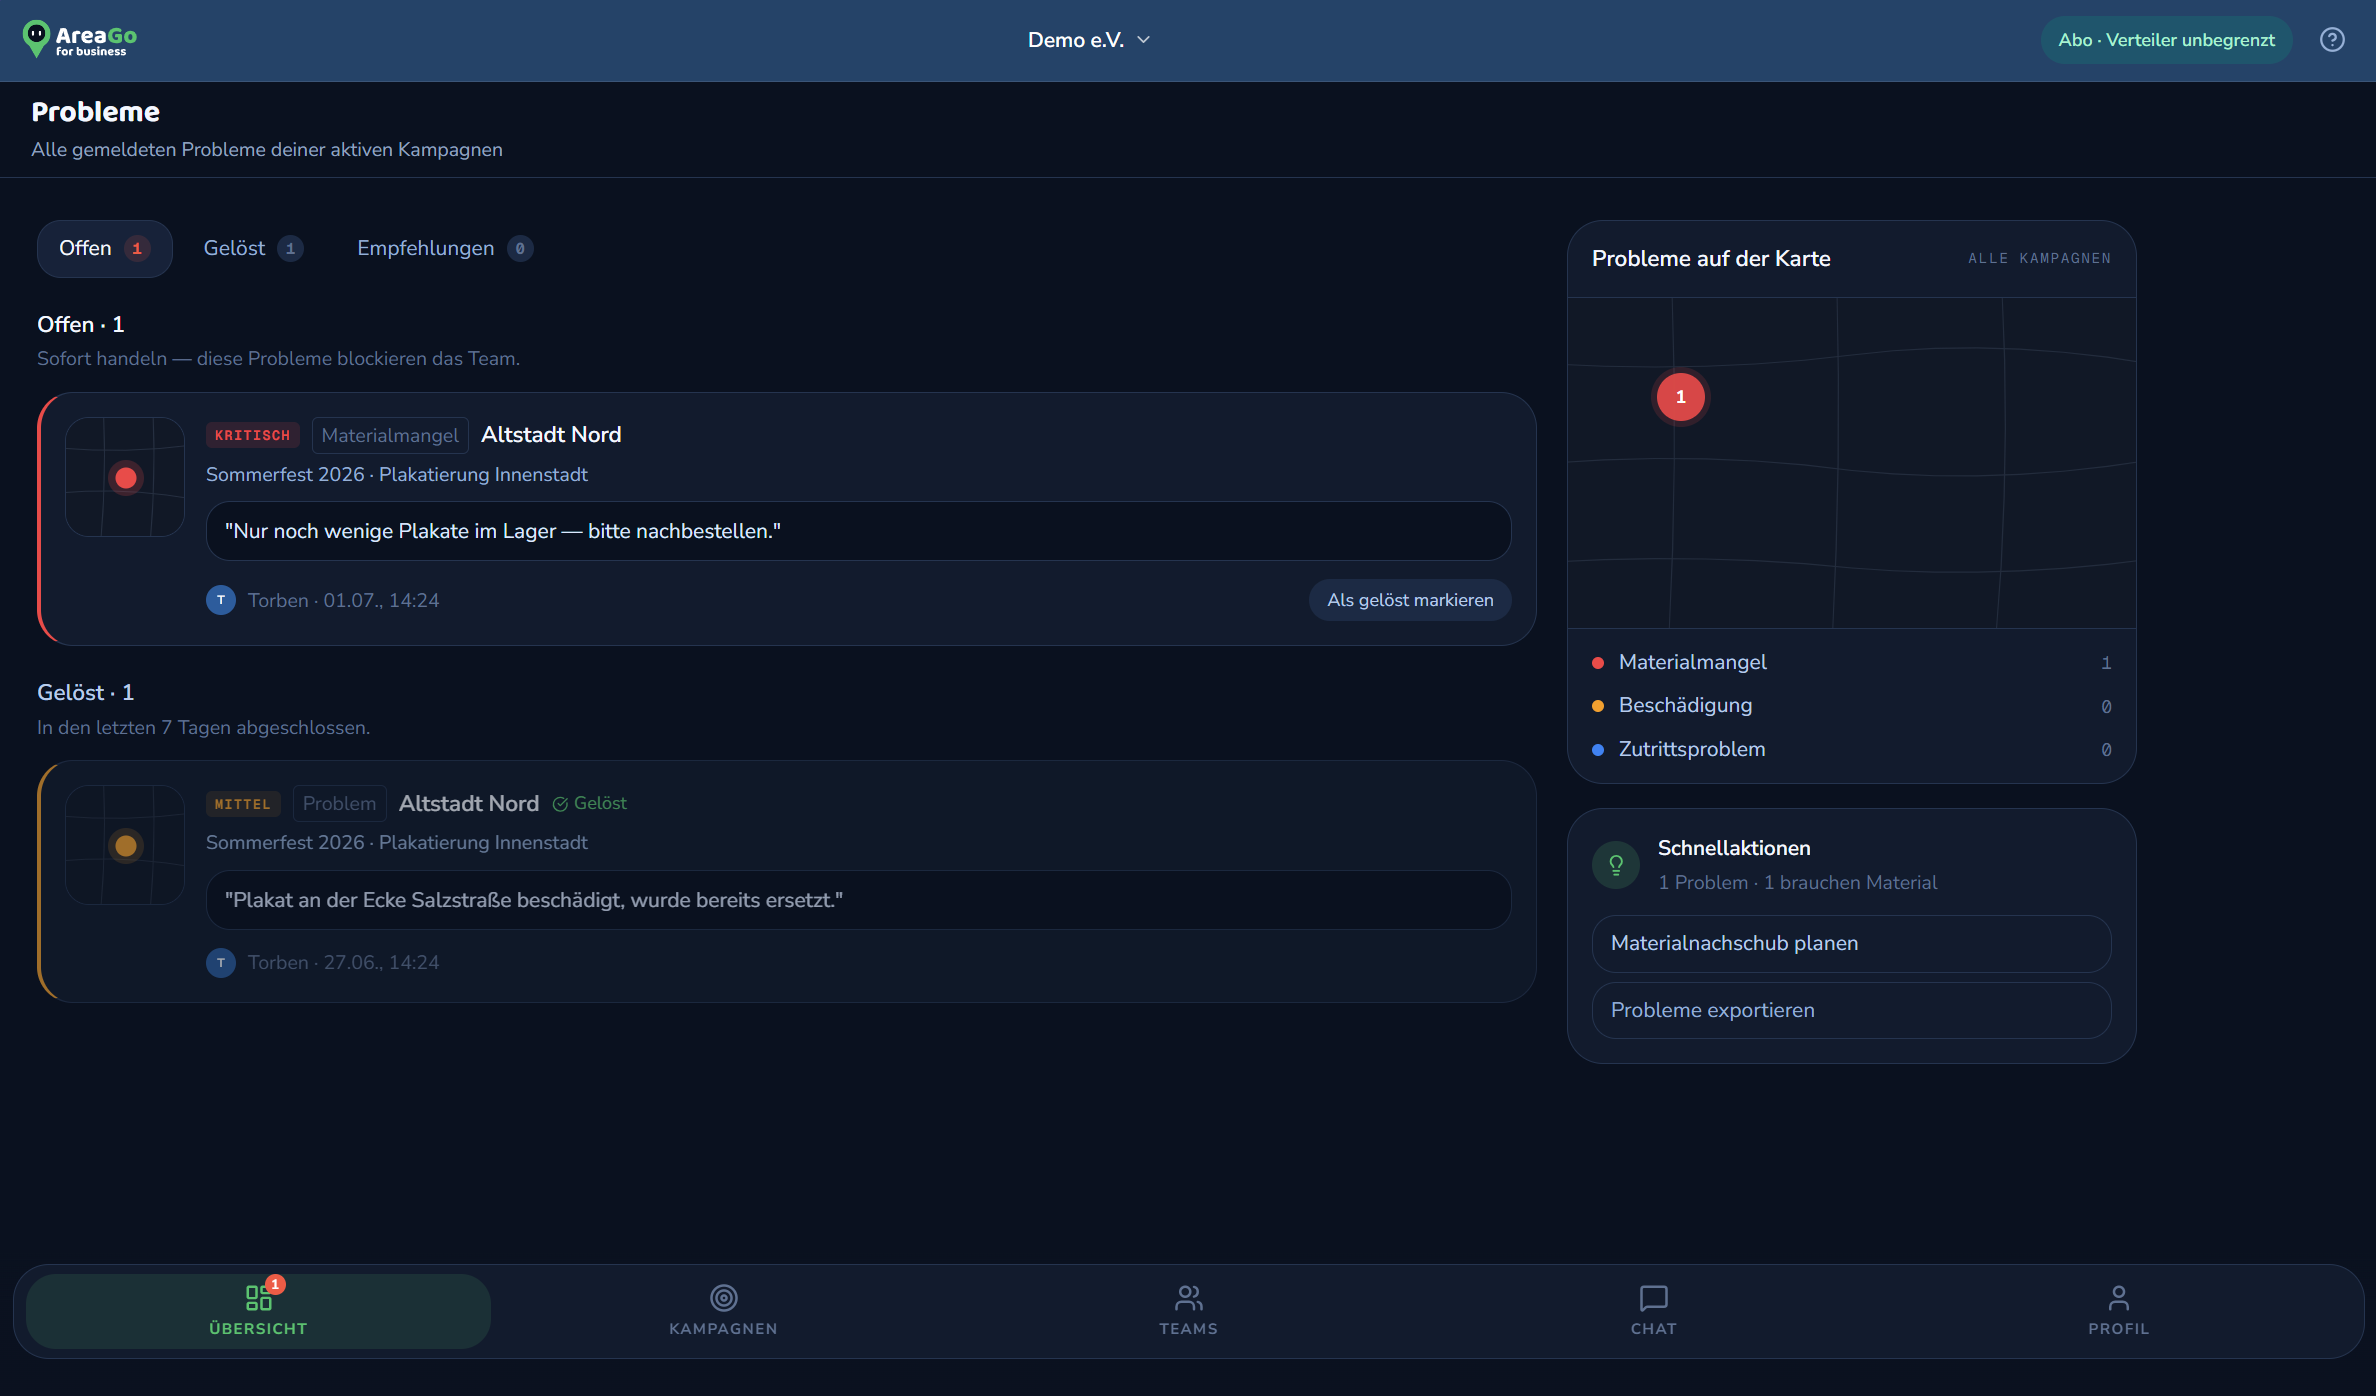This screenshot has height=1396, width=2376.
Task: Click the Probleme auf der Karte heading
Action: (x=1711, y=258)
